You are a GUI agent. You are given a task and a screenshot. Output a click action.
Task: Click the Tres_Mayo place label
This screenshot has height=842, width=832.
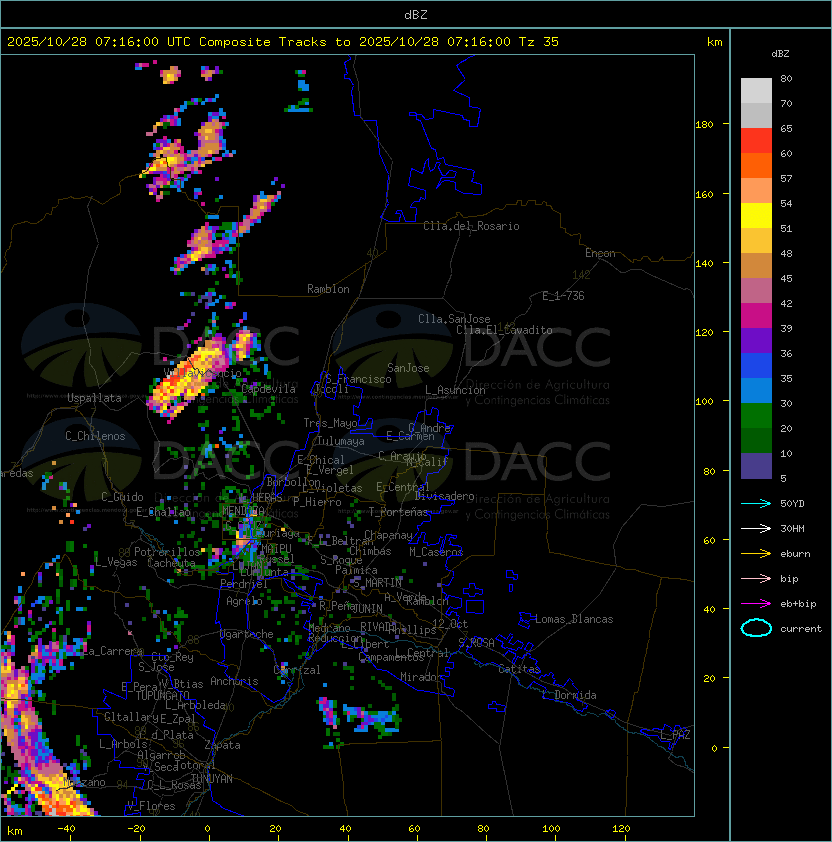330,423
